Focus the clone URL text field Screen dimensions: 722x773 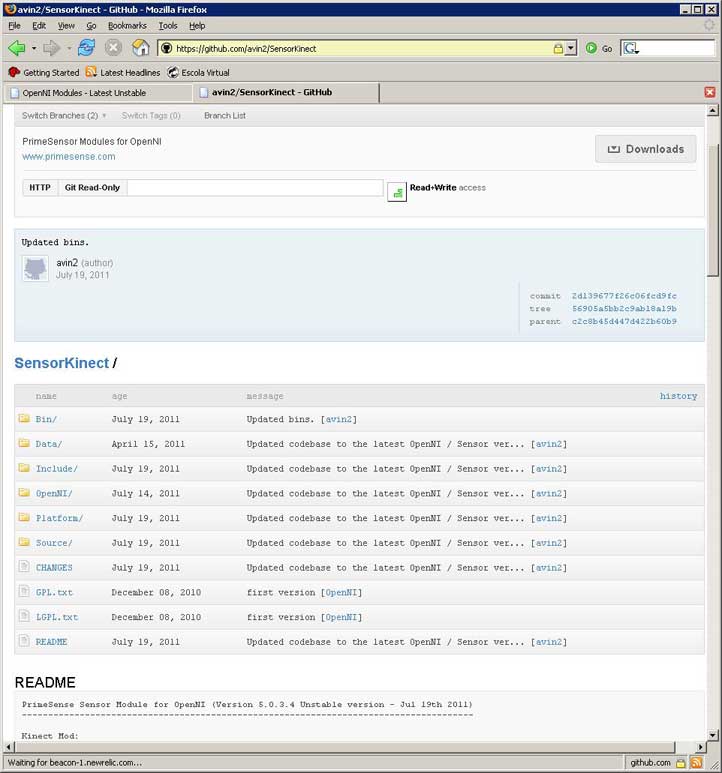click(x=255, y=187)
